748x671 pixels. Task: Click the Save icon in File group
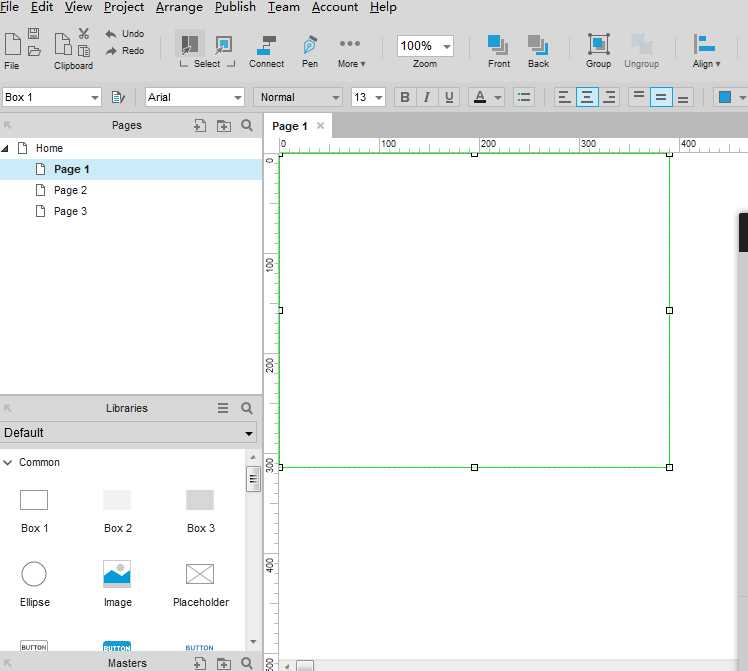(33, 33)
